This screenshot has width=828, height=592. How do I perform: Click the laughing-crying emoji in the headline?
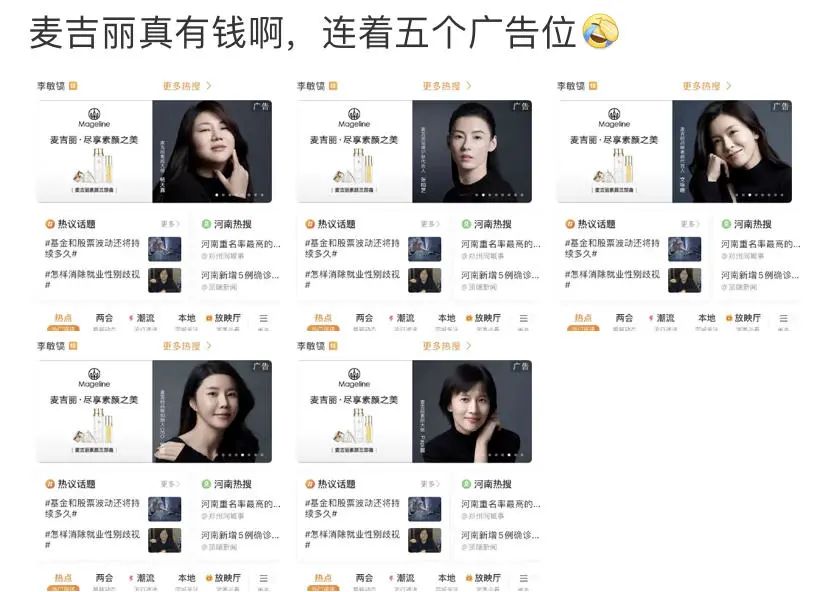(600, 32)
